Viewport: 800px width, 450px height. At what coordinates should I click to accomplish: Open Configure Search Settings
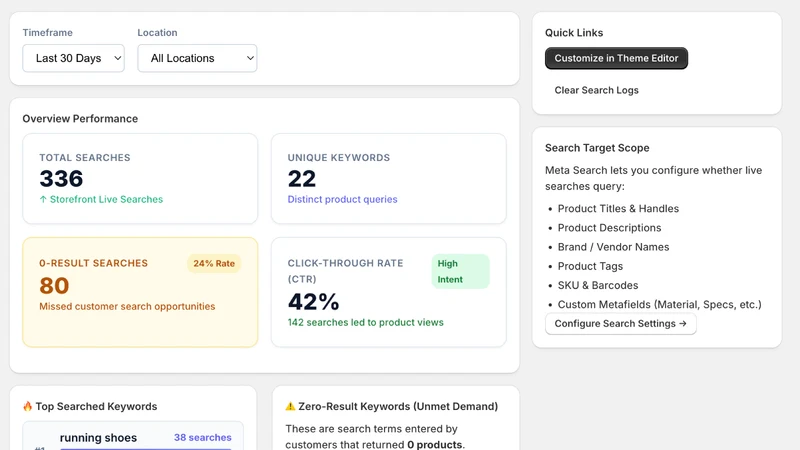620,323
